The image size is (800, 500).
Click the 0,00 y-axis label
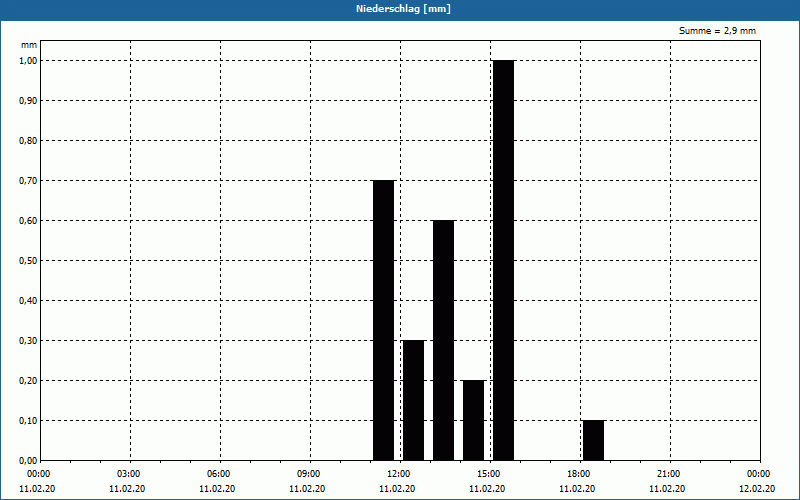click(28, 461)
